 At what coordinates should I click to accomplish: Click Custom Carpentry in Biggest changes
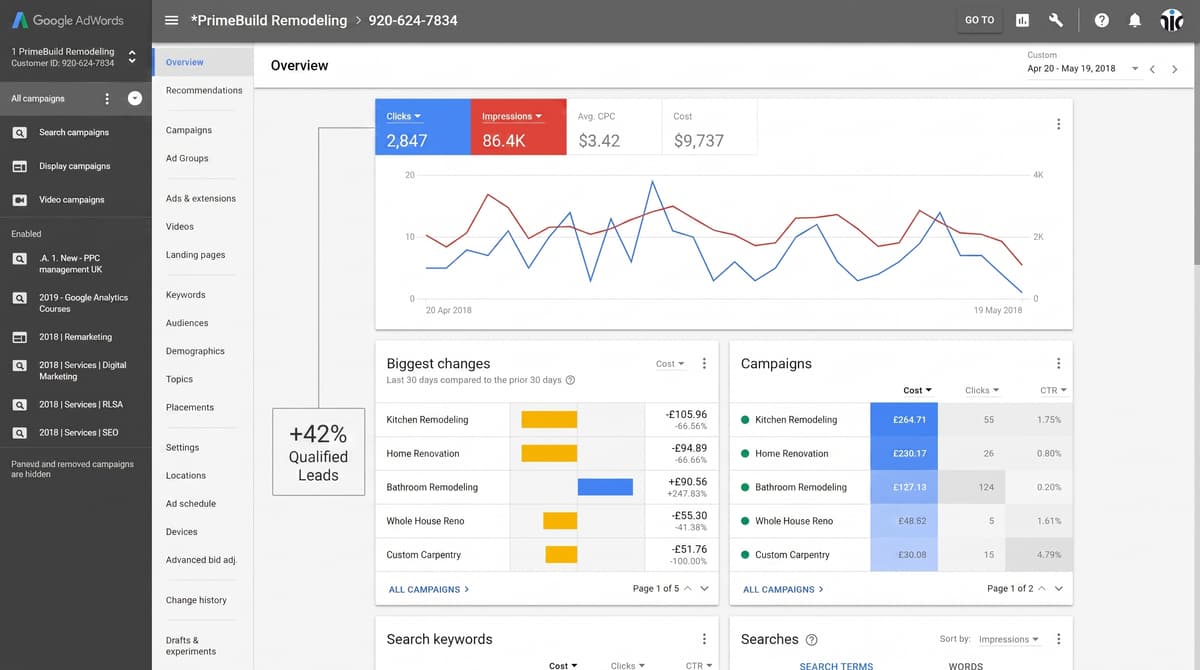[x=424, y=555]
